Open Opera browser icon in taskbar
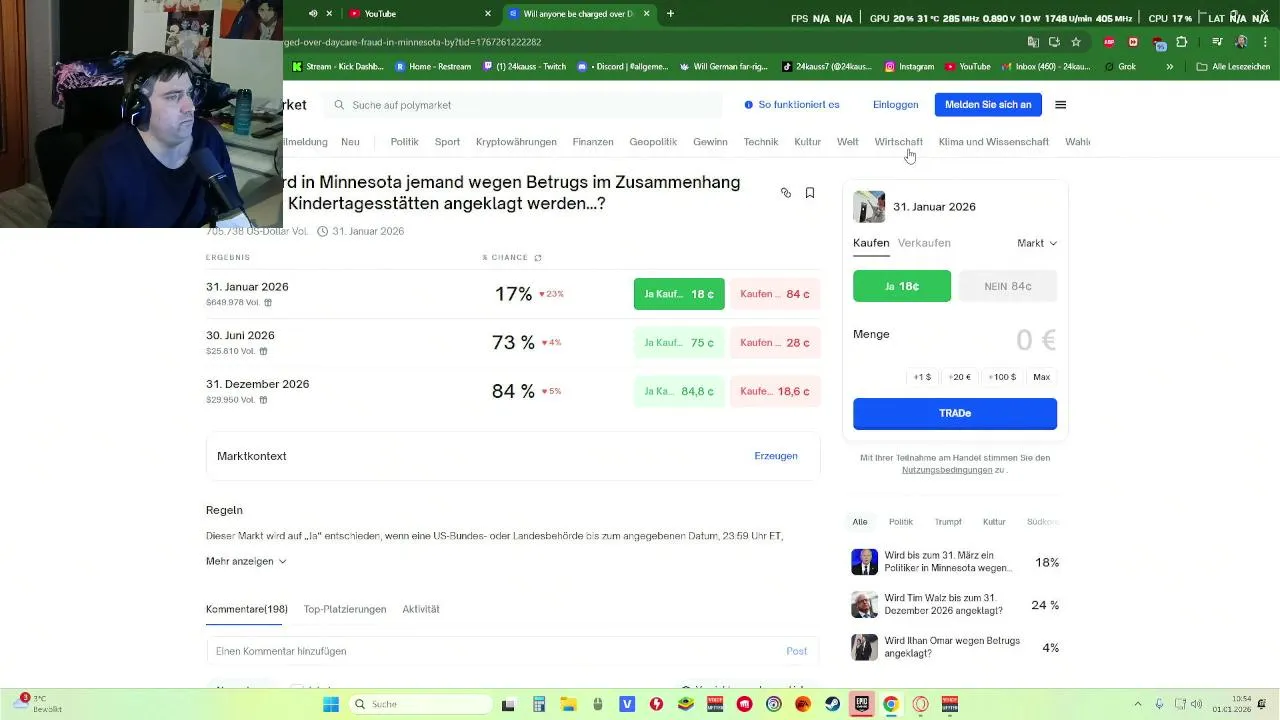The width and height of the screenshot is (1280, 720). coord(920,704)
